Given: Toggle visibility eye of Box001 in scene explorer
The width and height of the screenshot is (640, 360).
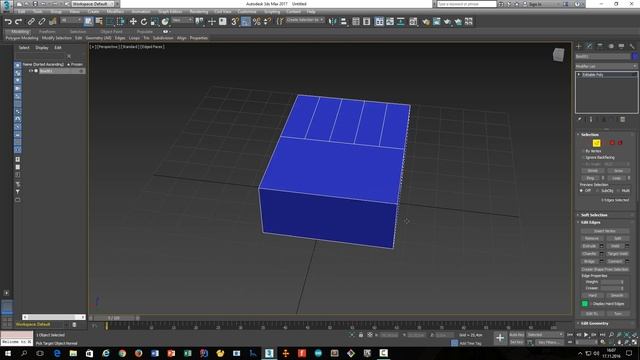Looking at the screenshot, I should point(30,71).
